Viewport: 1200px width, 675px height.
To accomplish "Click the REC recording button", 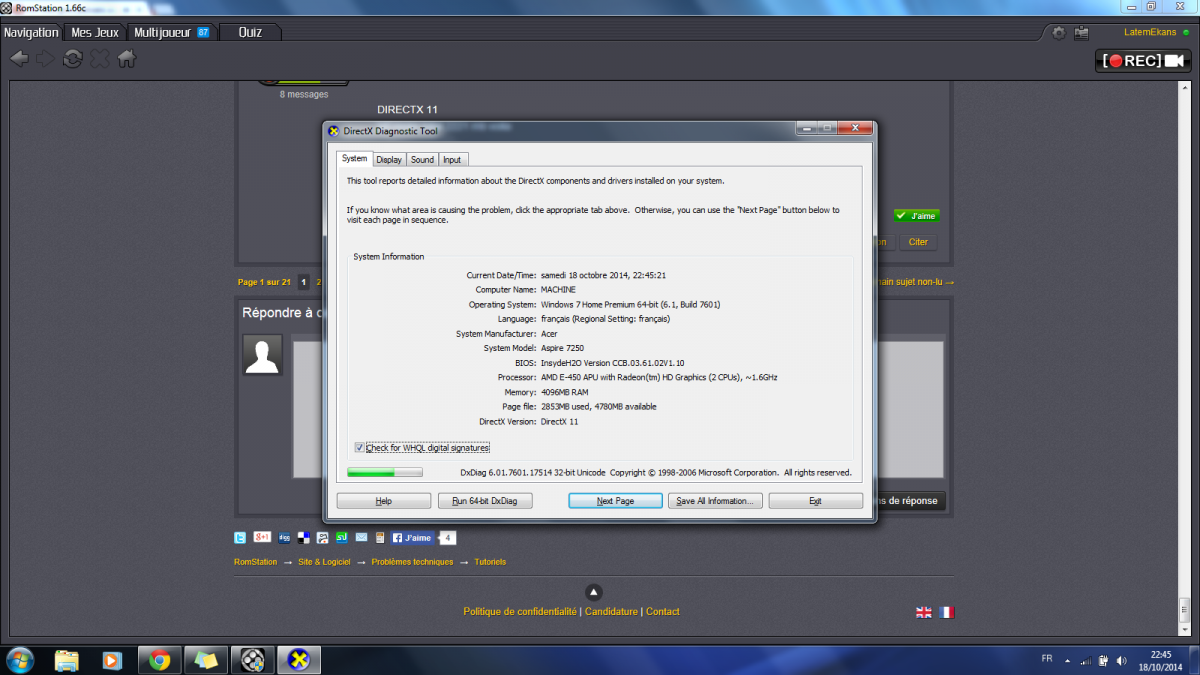I will [x=1145, y=61].
